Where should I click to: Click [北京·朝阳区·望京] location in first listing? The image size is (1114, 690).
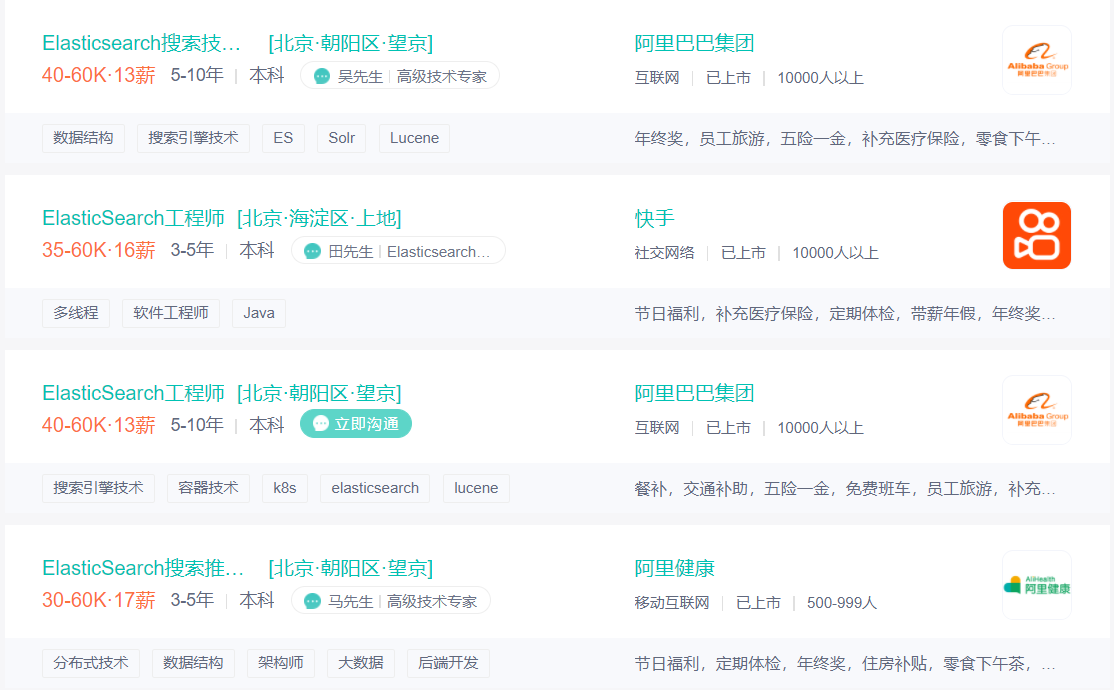351,43
